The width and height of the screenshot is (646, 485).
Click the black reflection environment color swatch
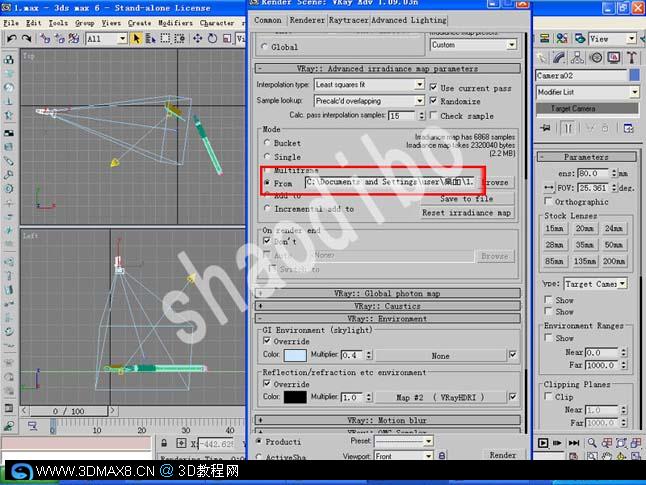coord(295,397)
